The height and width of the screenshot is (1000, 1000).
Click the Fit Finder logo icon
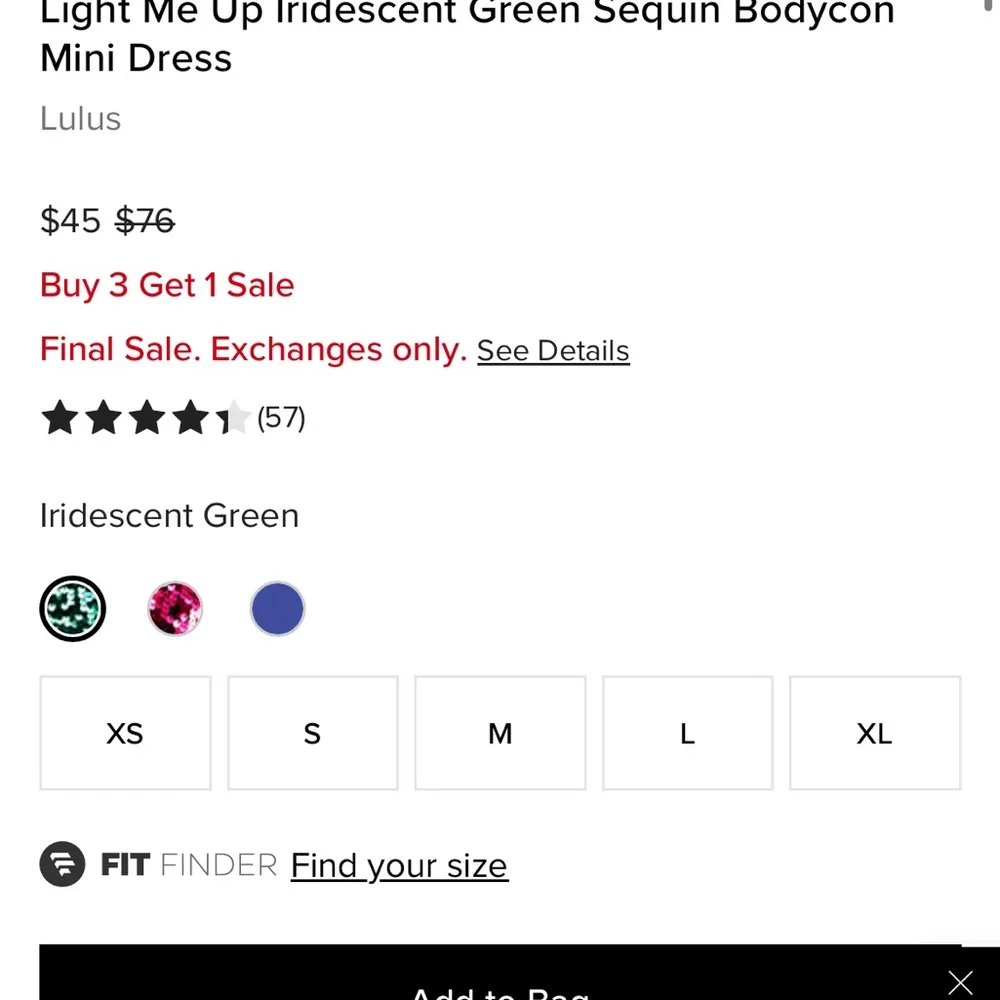pyautogui.click(x=61, y=864)
